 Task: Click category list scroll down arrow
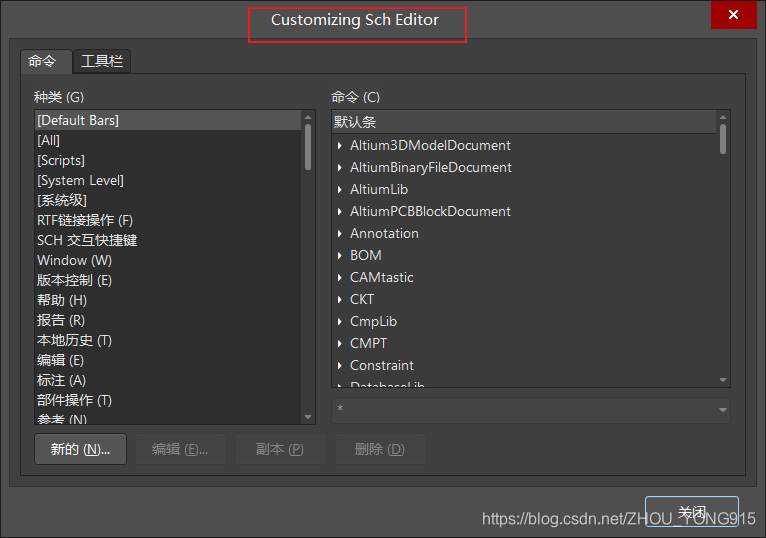pos(308,417)
